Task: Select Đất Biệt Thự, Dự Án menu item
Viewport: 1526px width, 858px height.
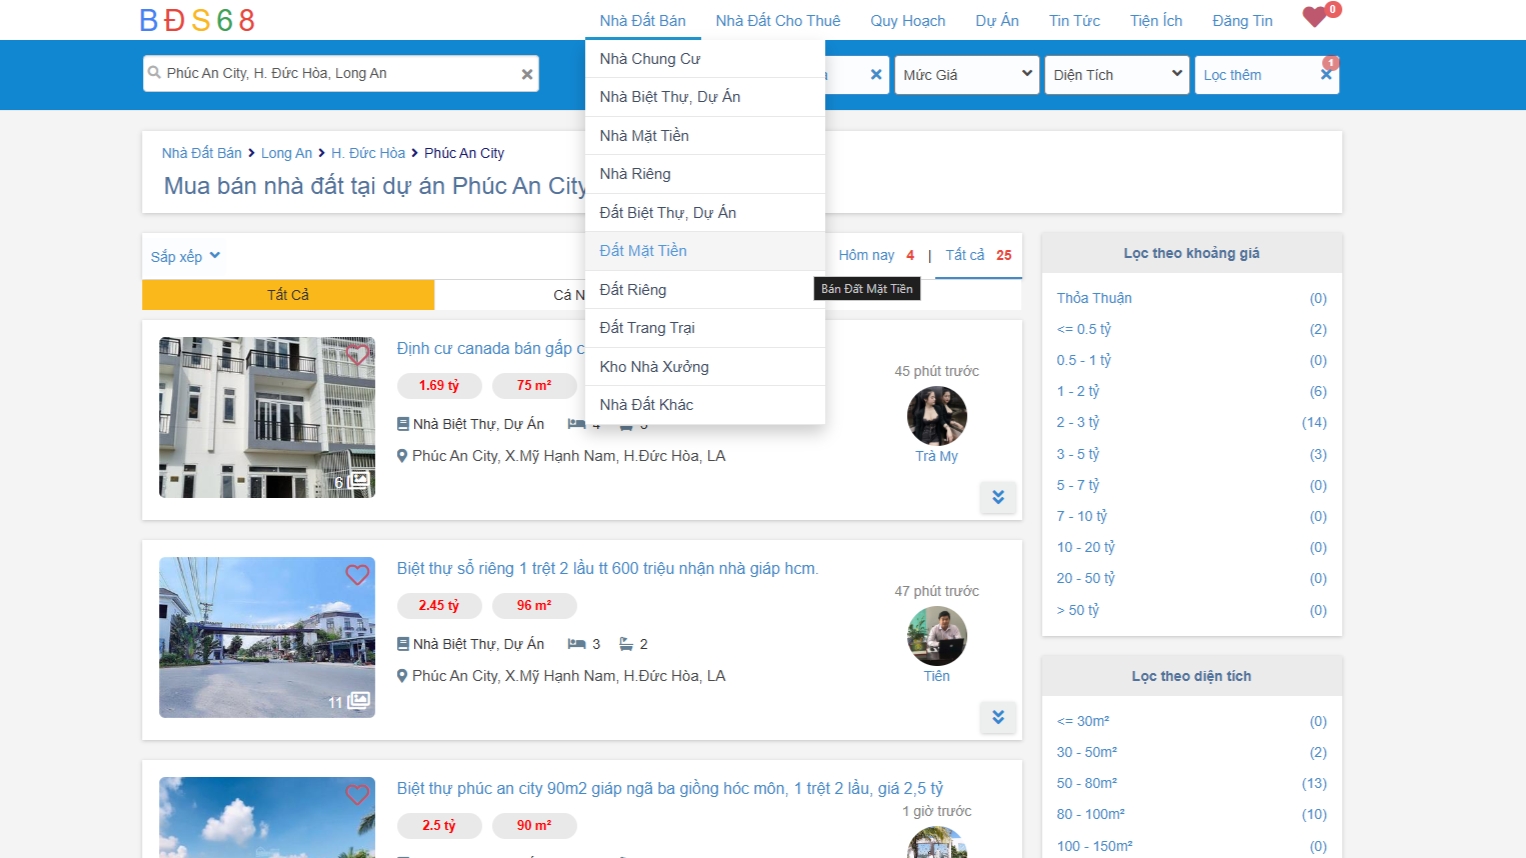Action: [x=705, y=213]
